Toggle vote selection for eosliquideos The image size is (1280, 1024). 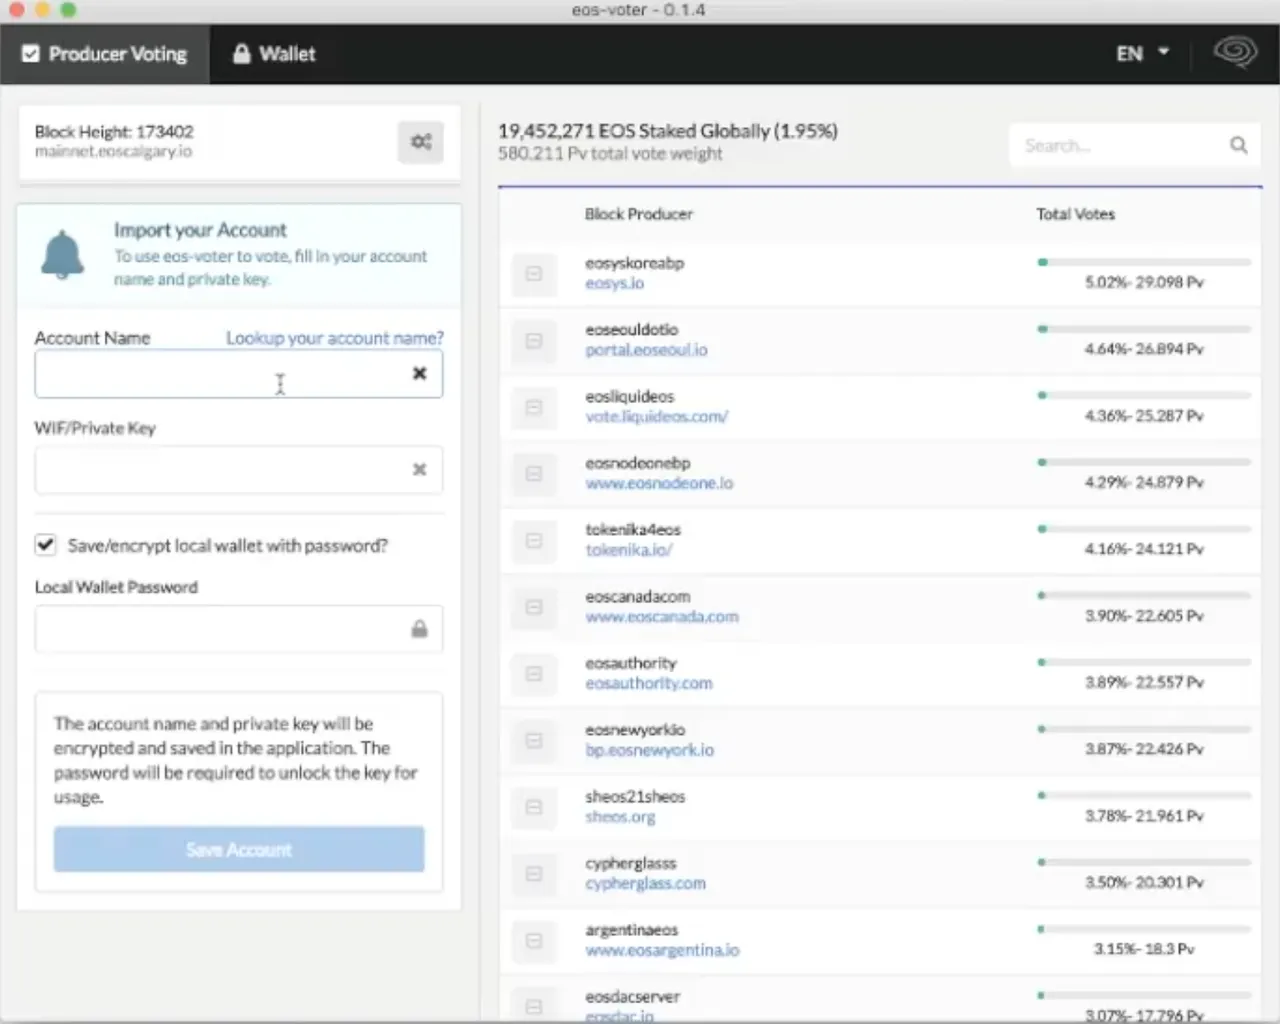[534, 407]
